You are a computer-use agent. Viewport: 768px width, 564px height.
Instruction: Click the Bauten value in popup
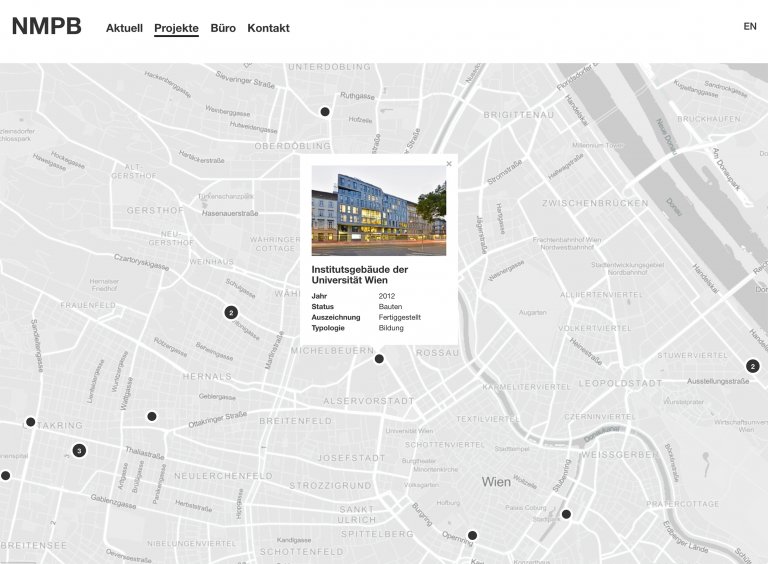pos(390,306)
